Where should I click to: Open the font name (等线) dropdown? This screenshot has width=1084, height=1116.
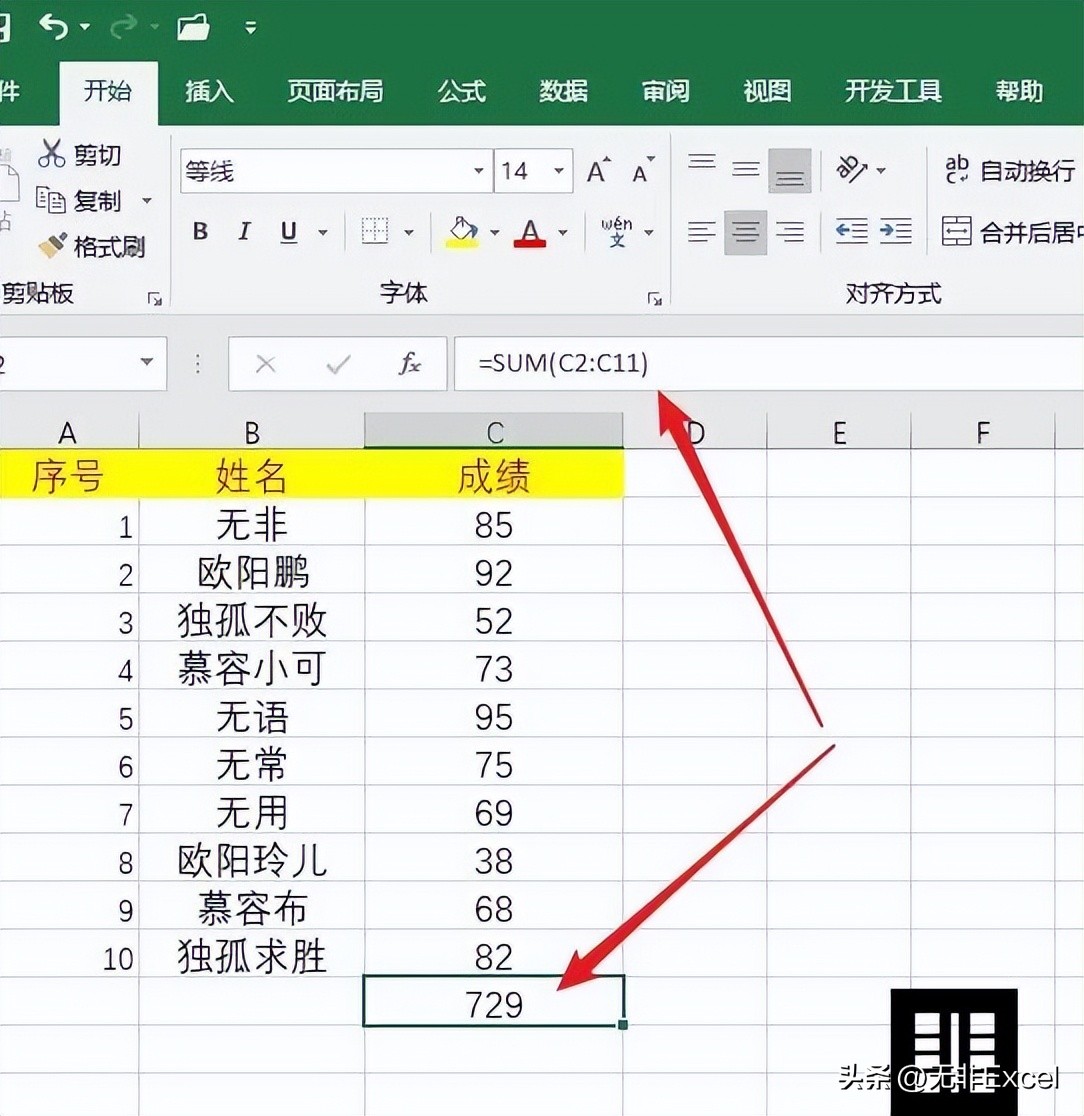click(x=478, y=171)
